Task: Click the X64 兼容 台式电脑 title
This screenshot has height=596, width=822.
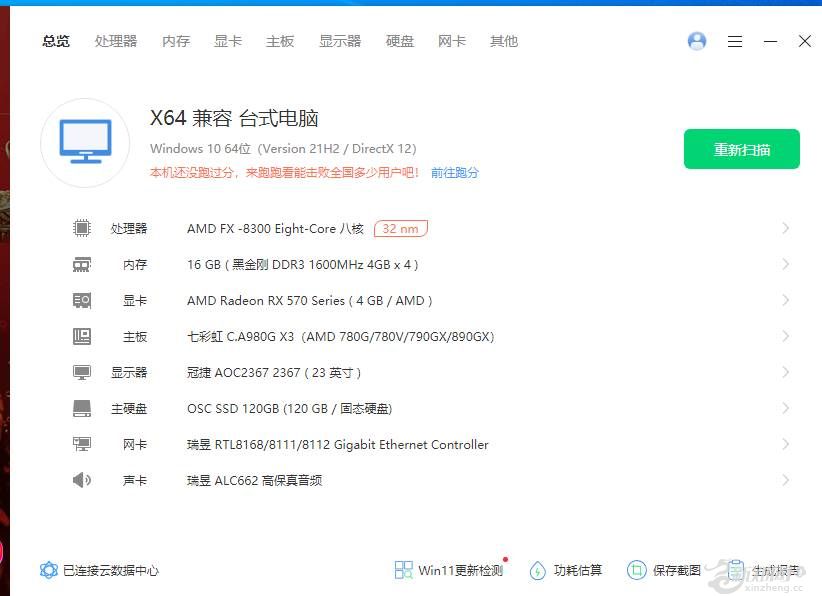Action: pos(234,118)
